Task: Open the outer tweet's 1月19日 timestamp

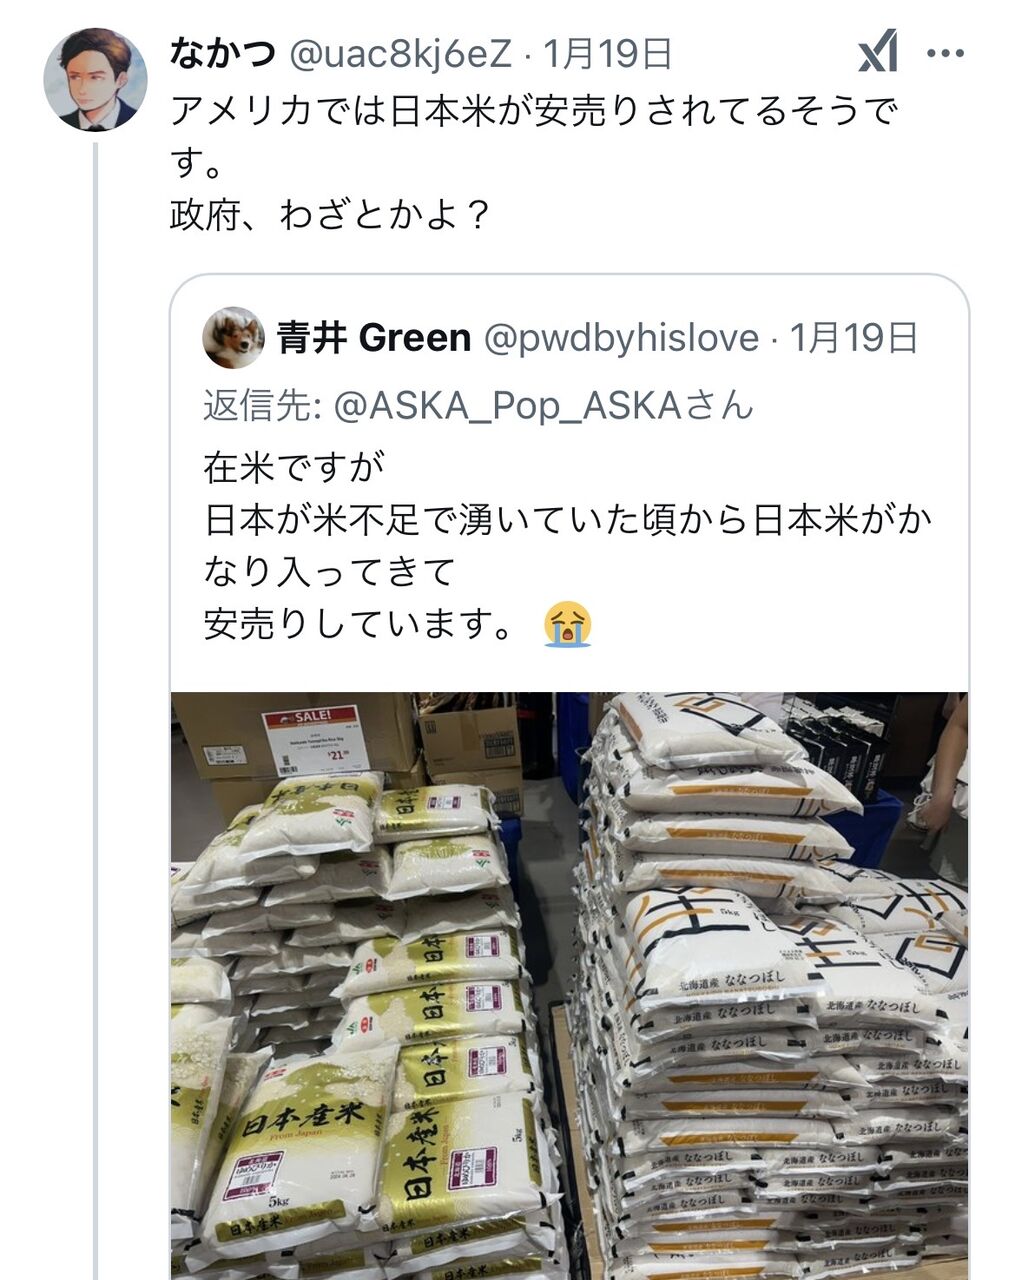Action: coord(607,53)
